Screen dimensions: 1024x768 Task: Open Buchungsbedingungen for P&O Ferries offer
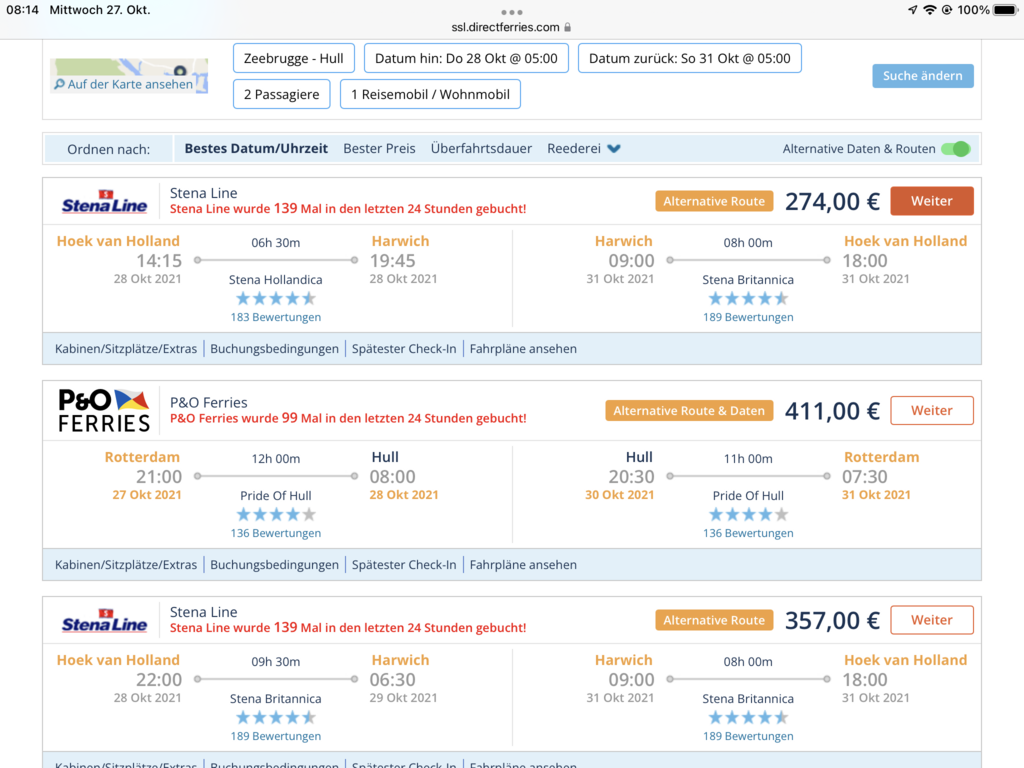coord(274,565)
